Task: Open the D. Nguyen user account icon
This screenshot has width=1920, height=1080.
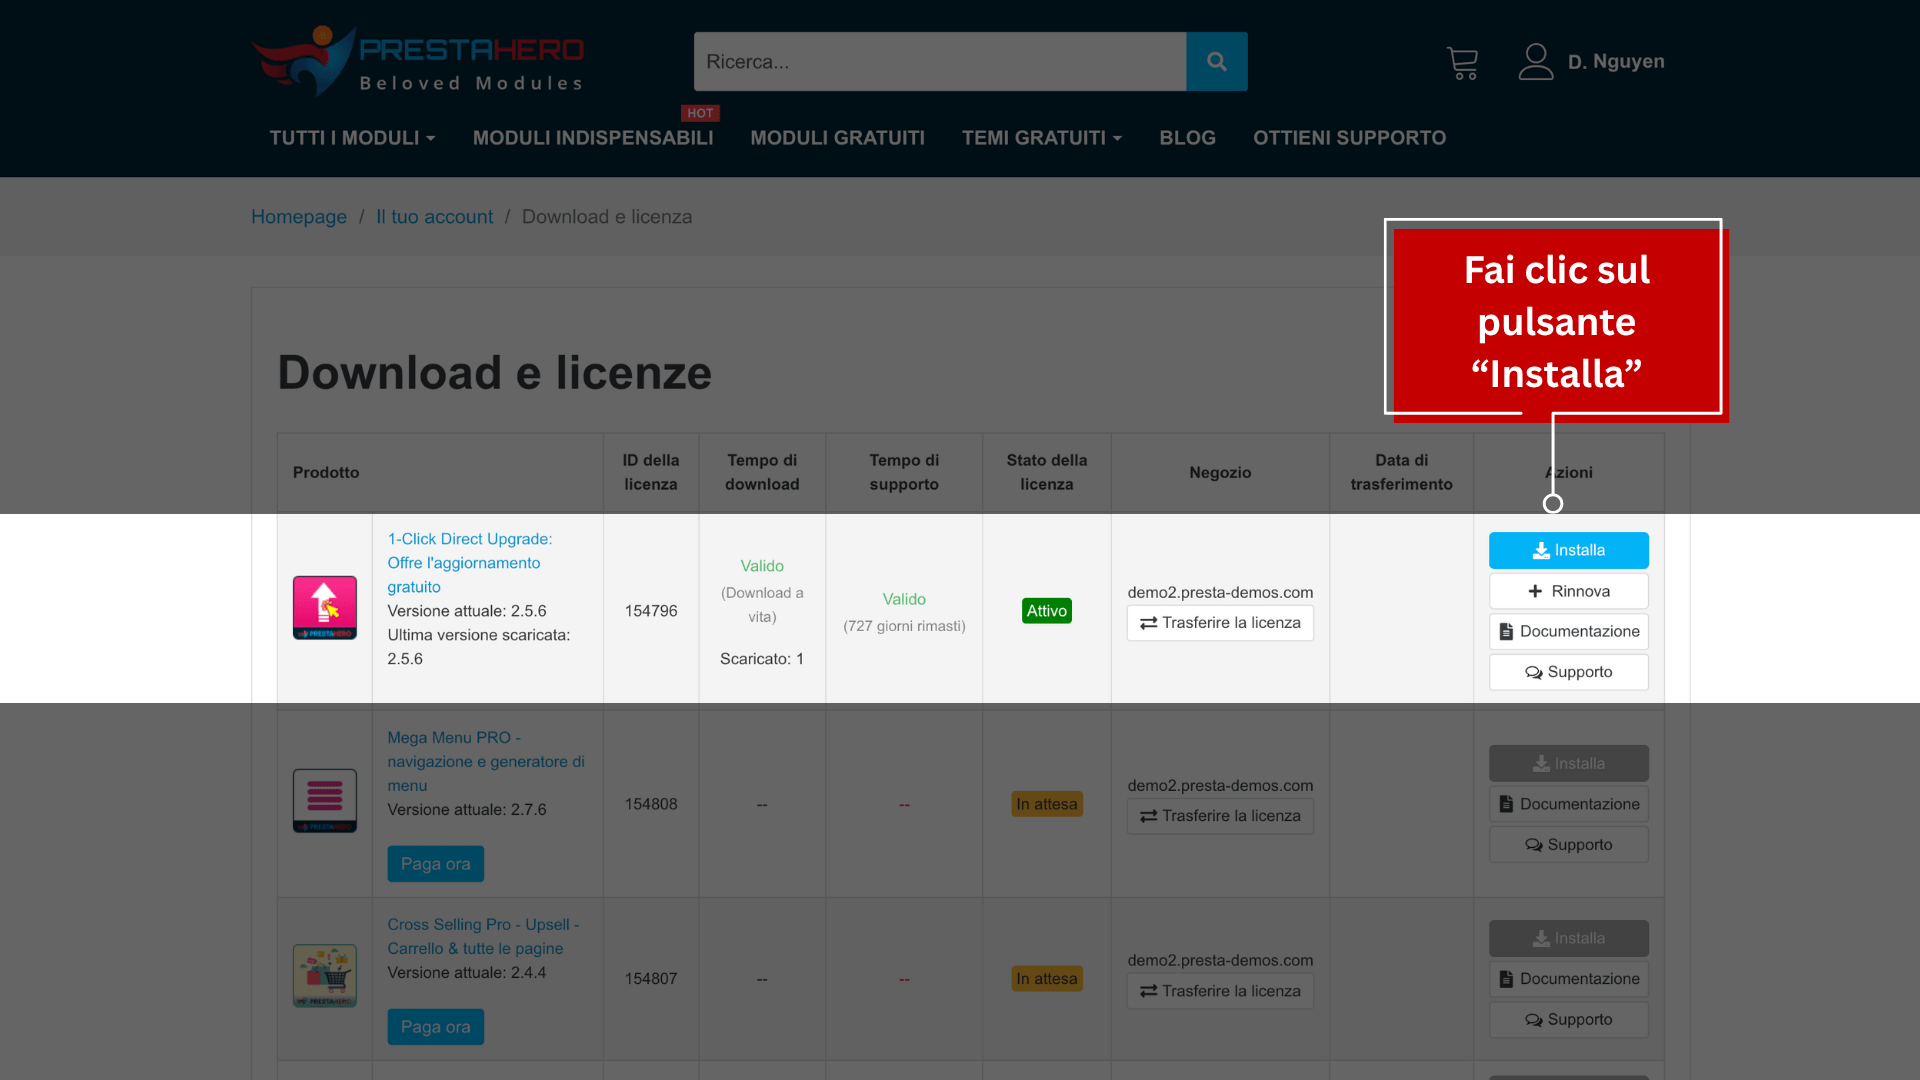Action: pyautogui.click(x=1536, y=62)
